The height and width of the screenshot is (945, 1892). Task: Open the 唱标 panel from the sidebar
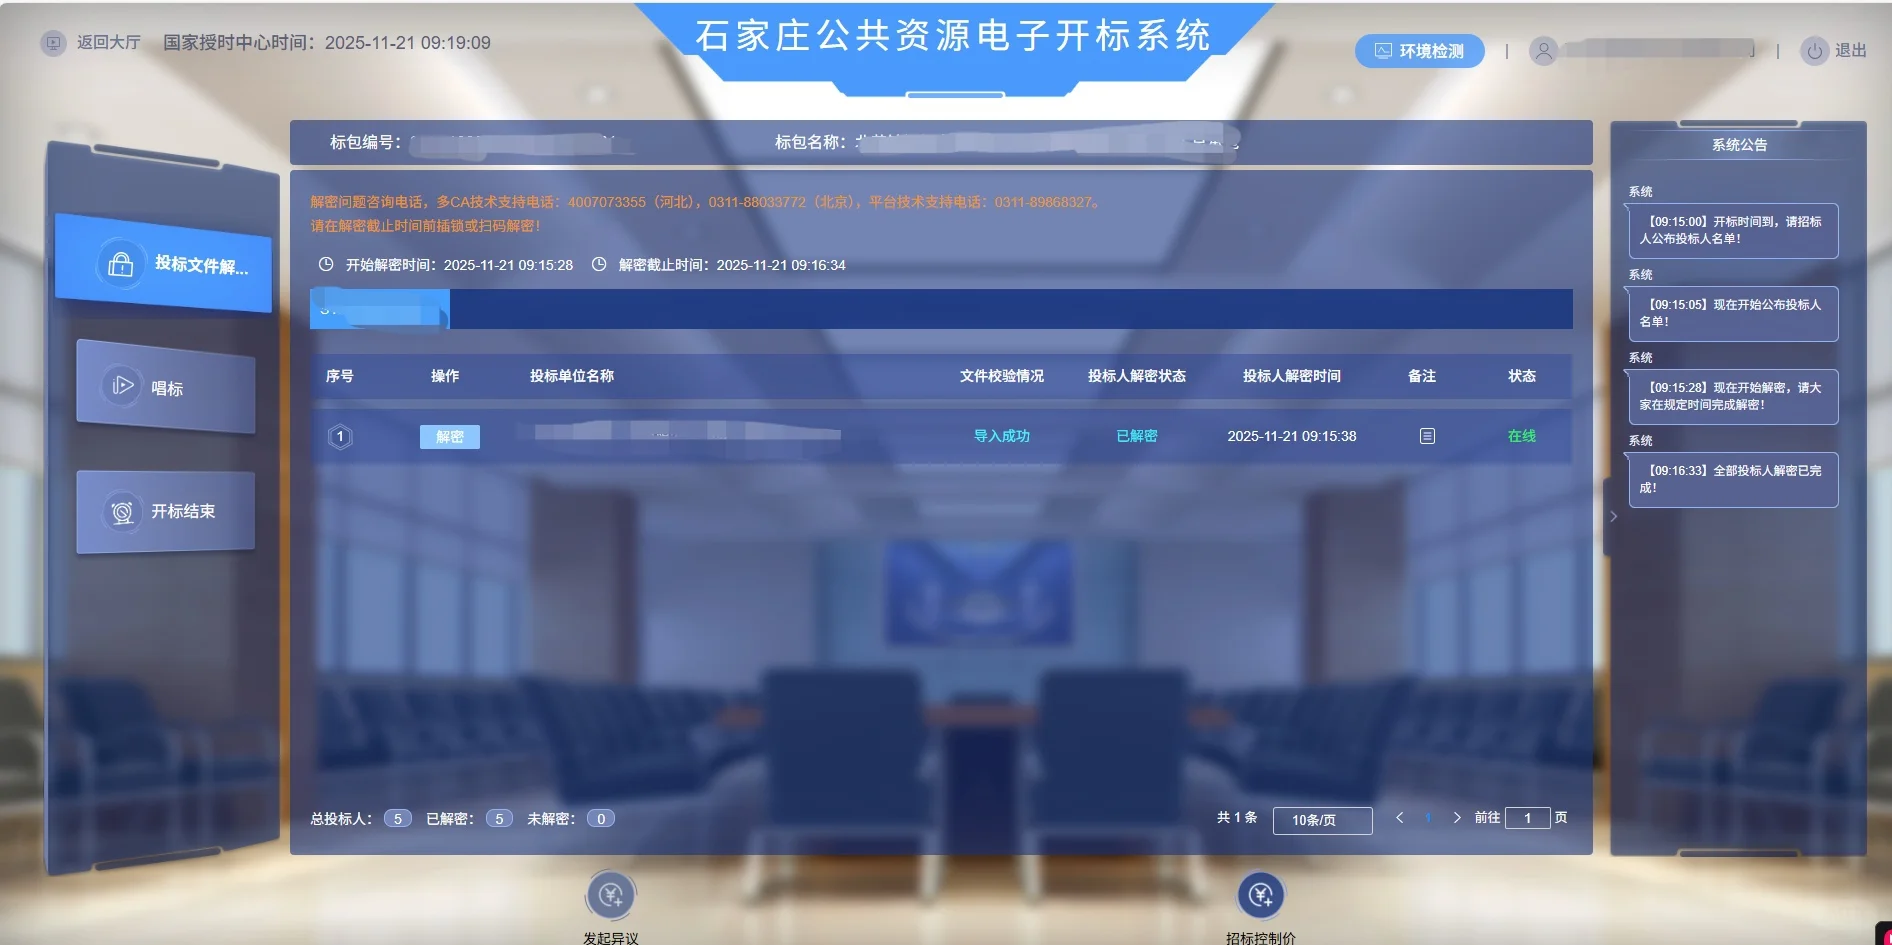[165, 388]
